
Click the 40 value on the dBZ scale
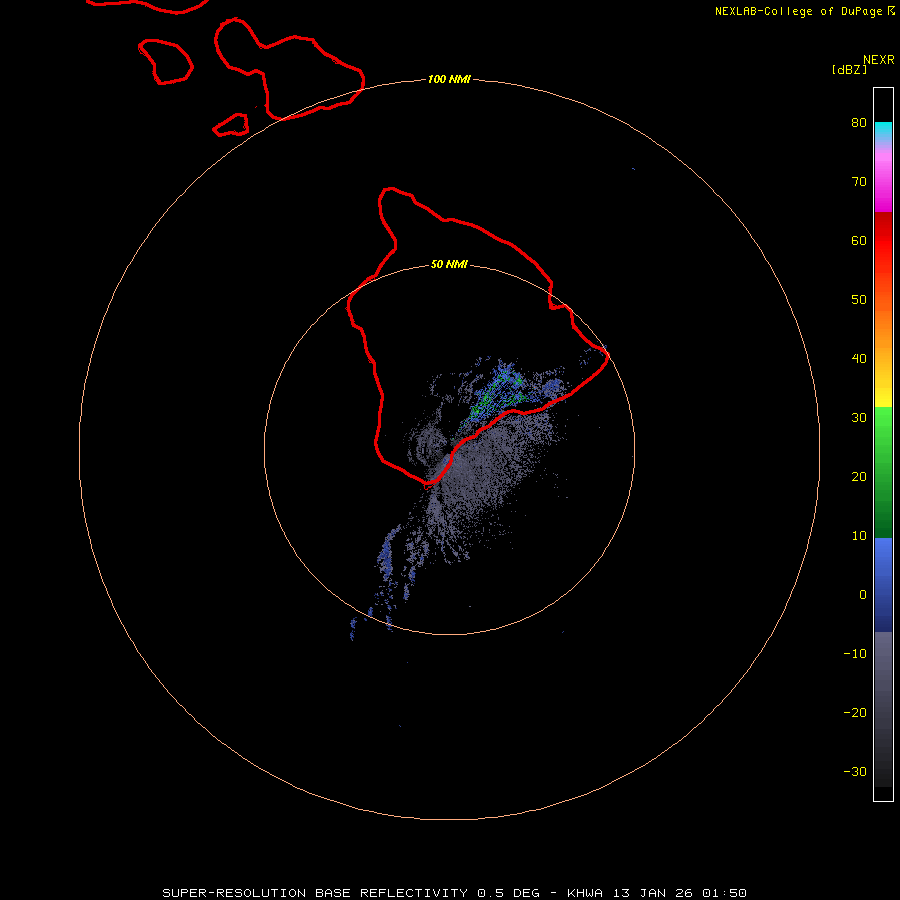click(x=859, y=359)
